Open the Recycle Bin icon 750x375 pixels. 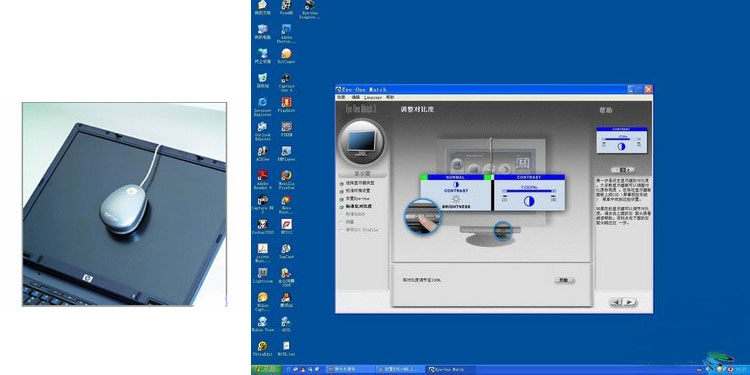coord(263,80)
